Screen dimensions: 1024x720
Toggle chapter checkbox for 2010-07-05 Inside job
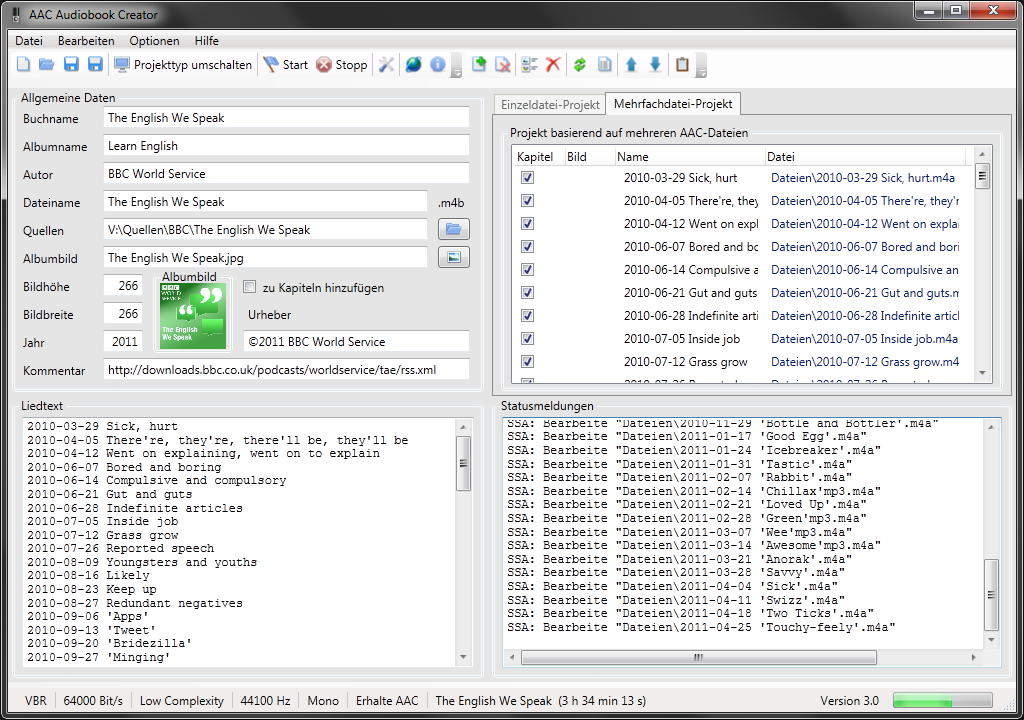point(528,338)
